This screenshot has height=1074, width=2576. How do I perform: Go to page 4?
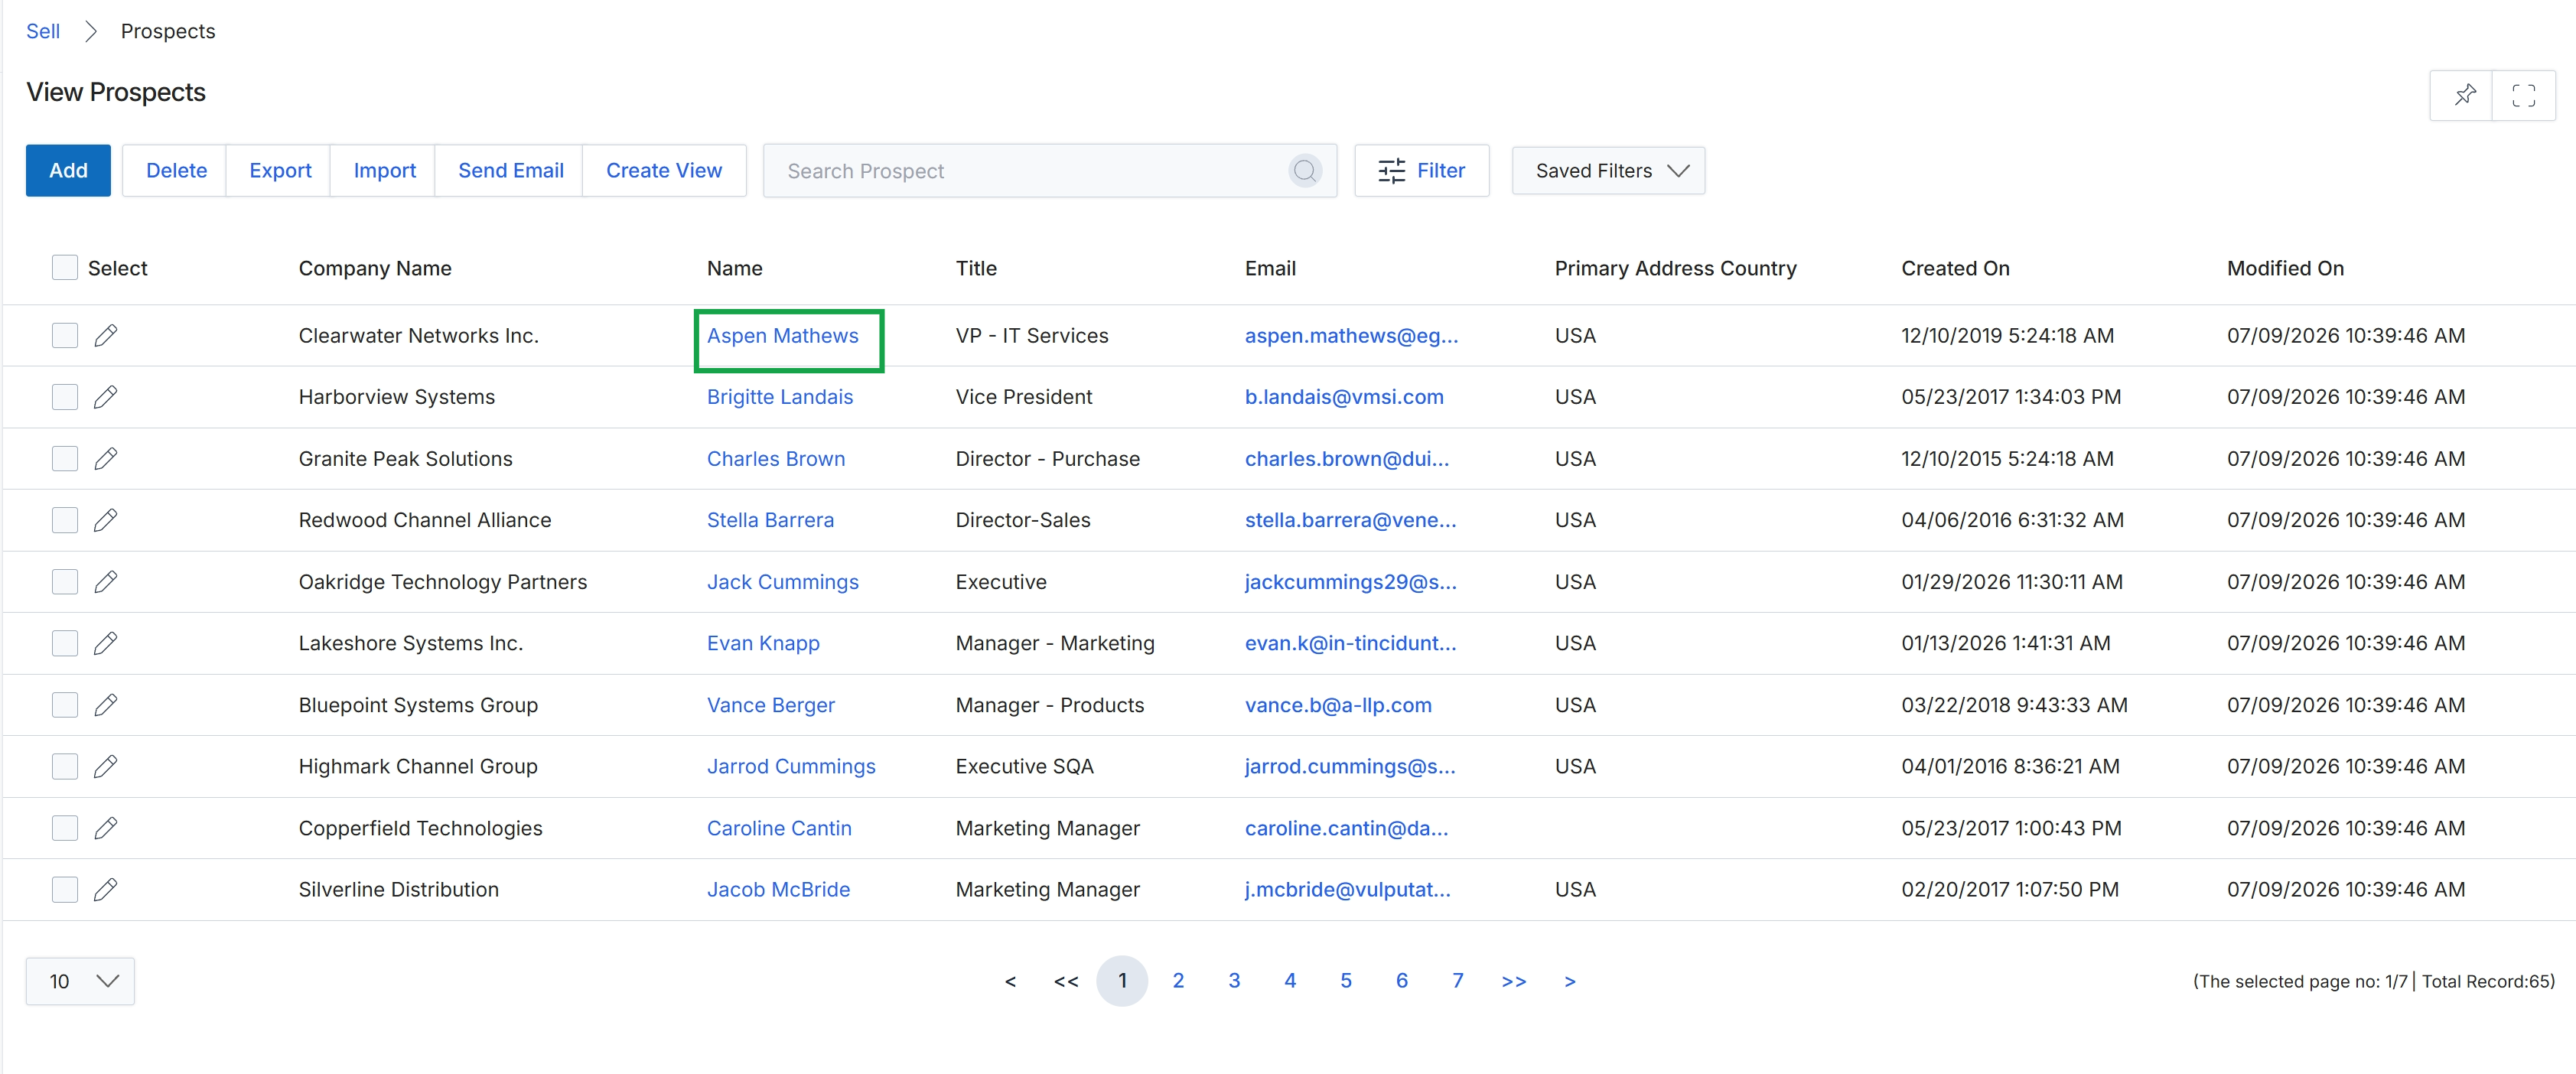(1290, 981)
